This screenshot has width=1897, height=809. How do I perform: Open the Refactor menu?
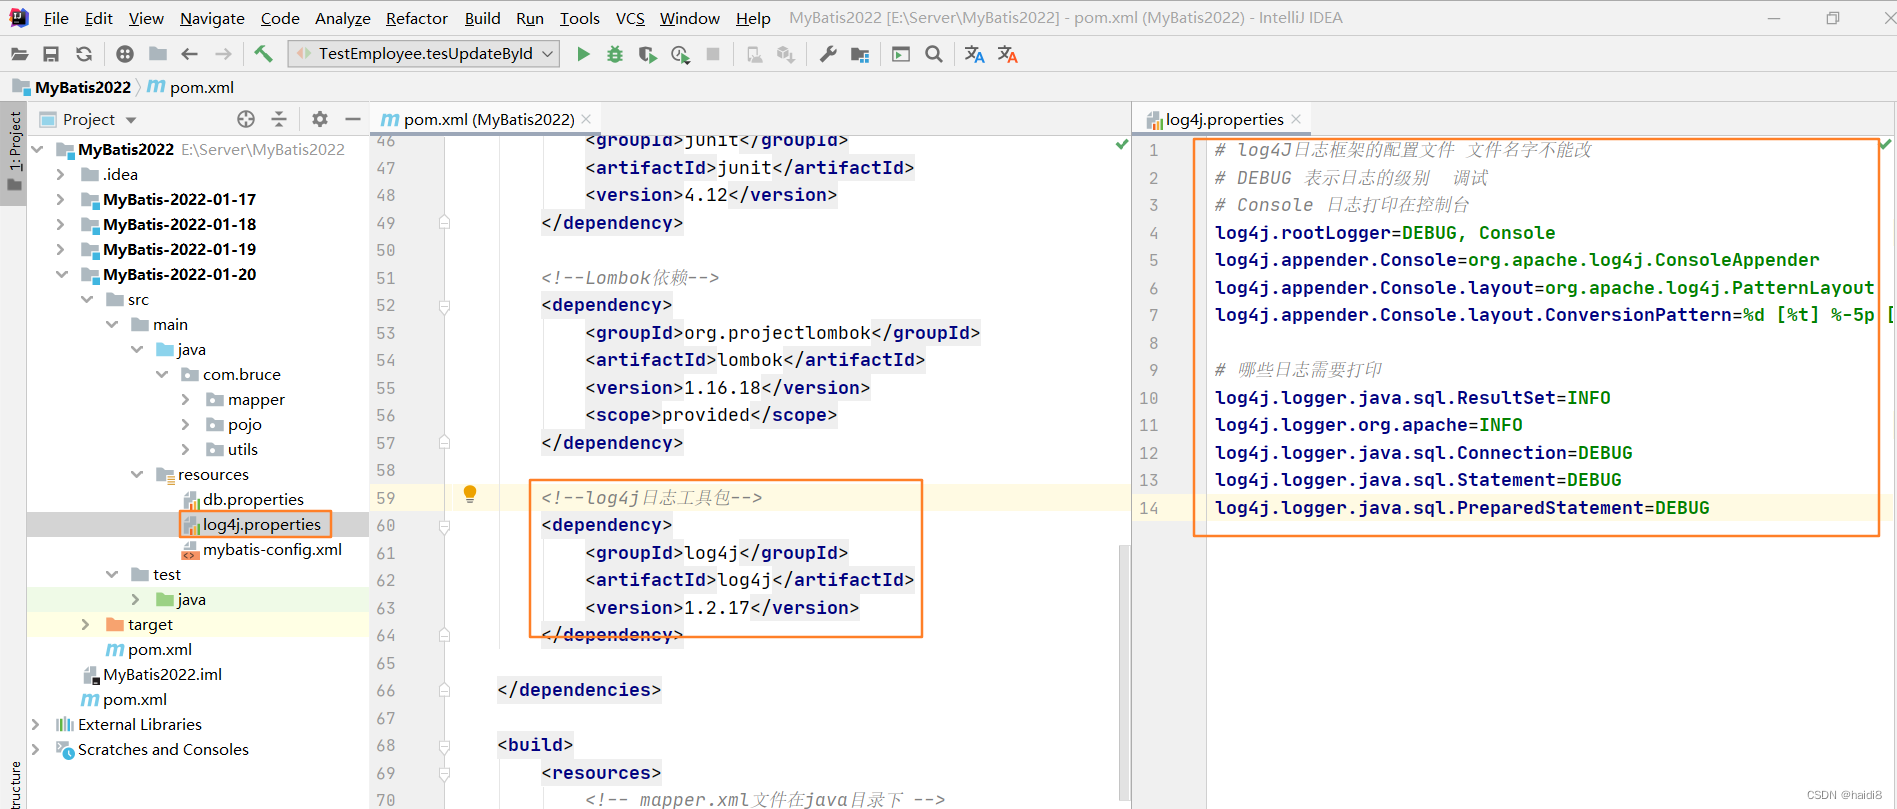pos(417,18)
